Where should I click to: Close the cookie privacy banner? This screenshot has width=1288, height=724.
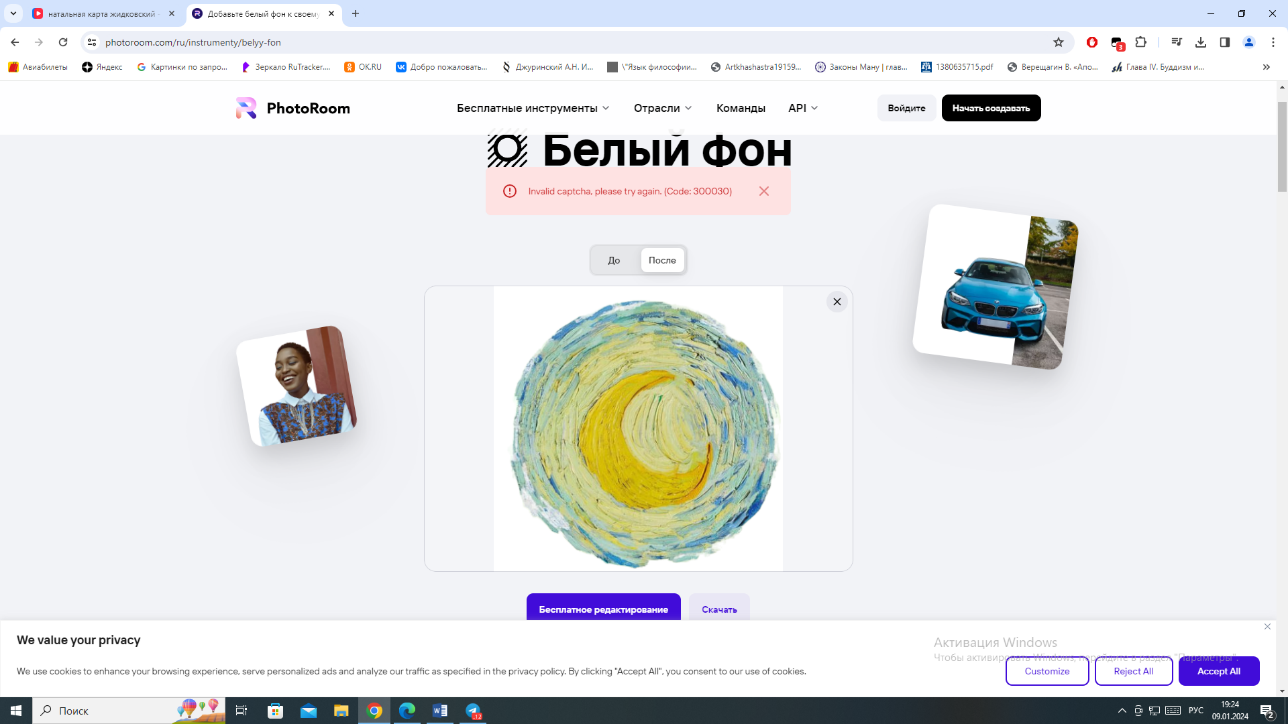[1267, 627]
